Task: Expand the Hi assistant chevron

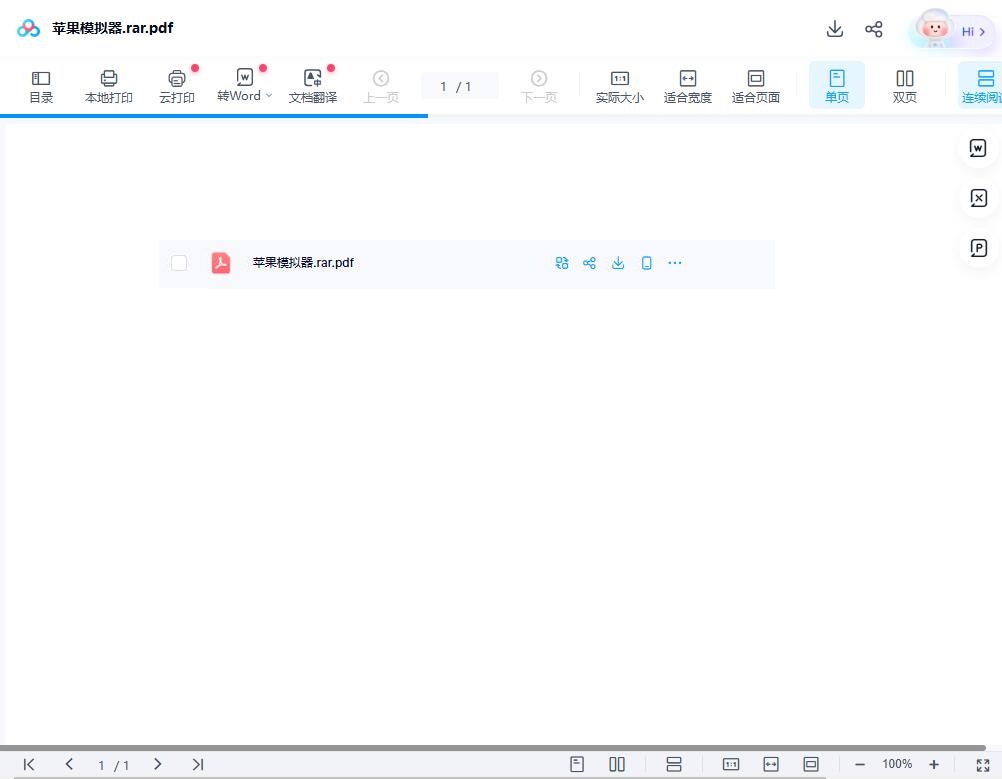Action: (982, 32)
